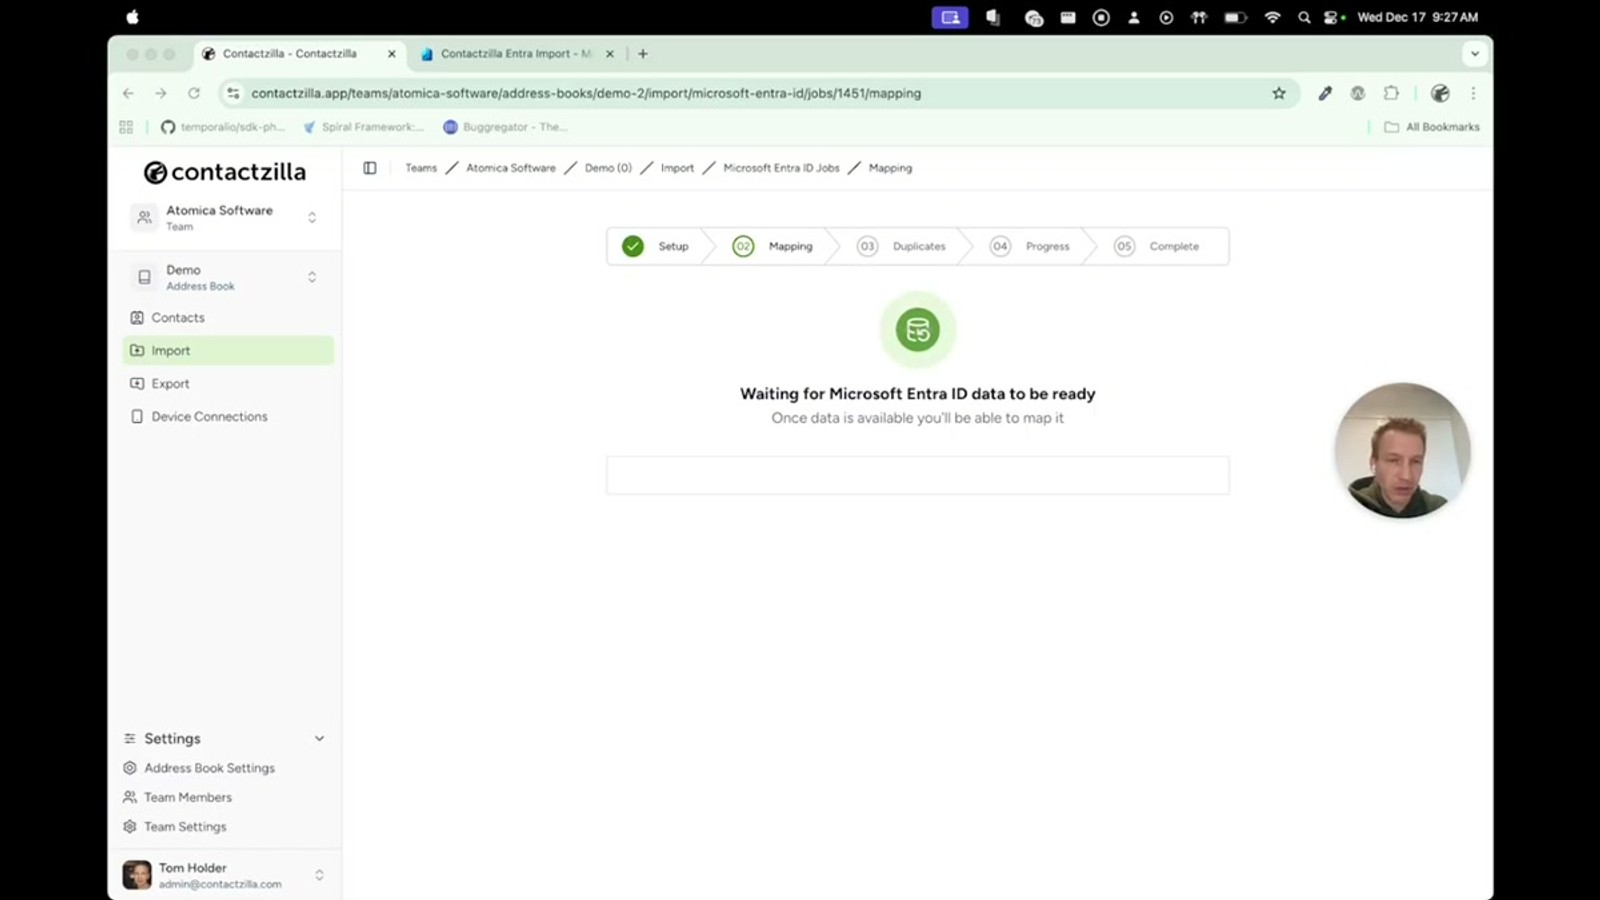Viewport: 1600px width, 900px height.
Task: Click the eyedropper extension icon
Action: 1325,93
